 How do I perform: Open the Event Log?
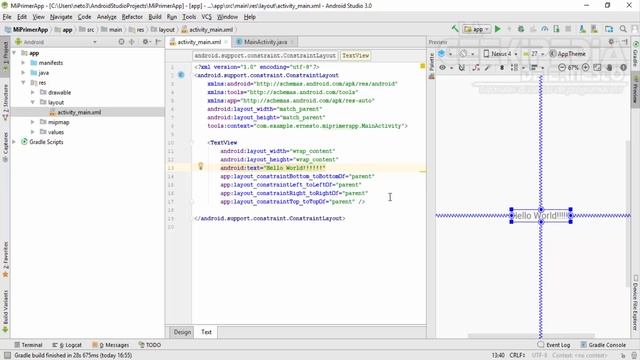(554, 345)
